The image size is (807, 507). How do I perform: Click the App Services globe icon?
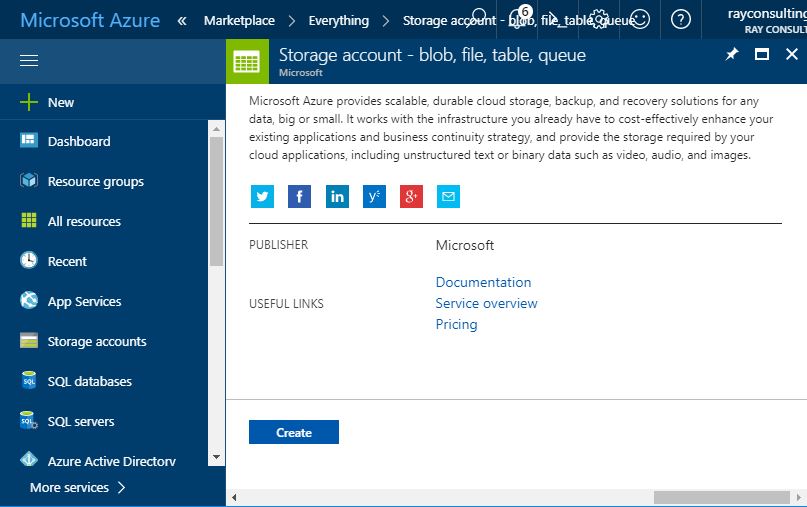29,300
